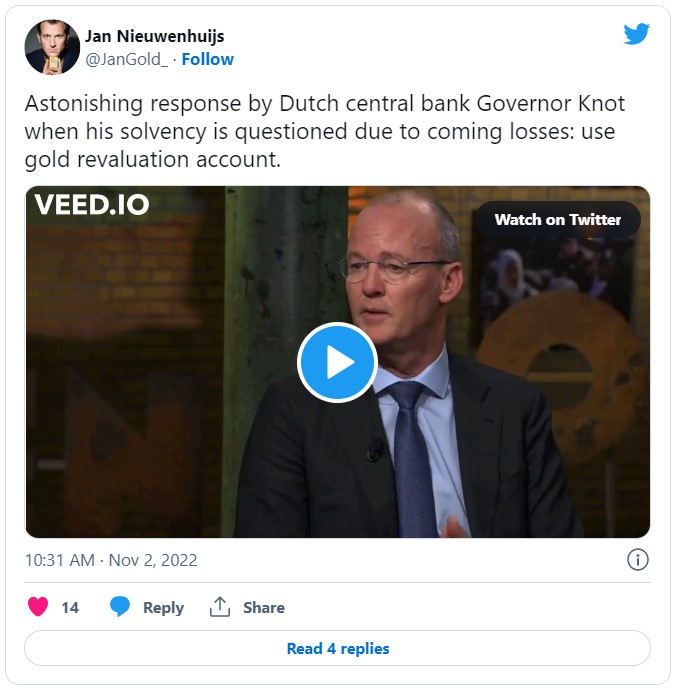This screenshot has height=688, width=676.
Task: Click Watch on Twitter overlay button
Action: (x=558, y=219)
